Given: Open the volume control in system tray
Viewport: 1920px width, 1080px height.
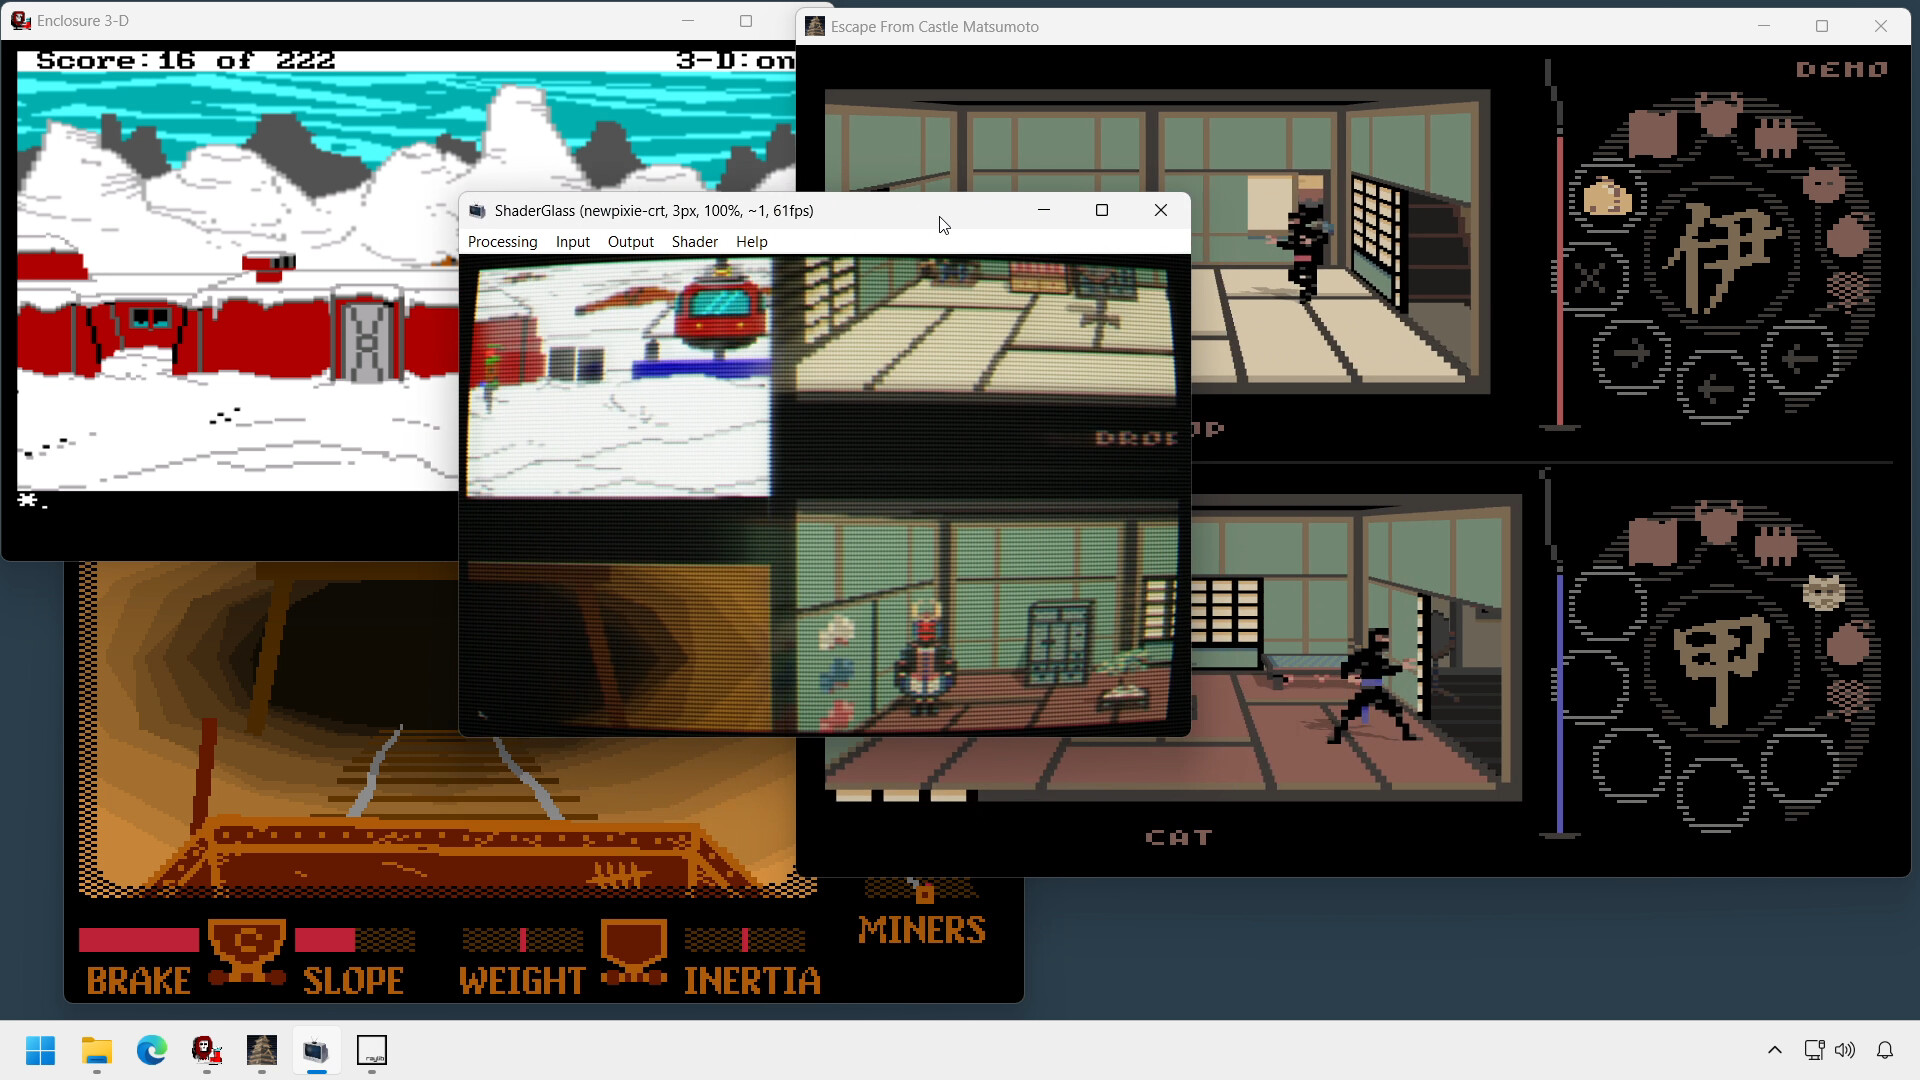Looking at the screenshot, I should tap(1845, 1050).
